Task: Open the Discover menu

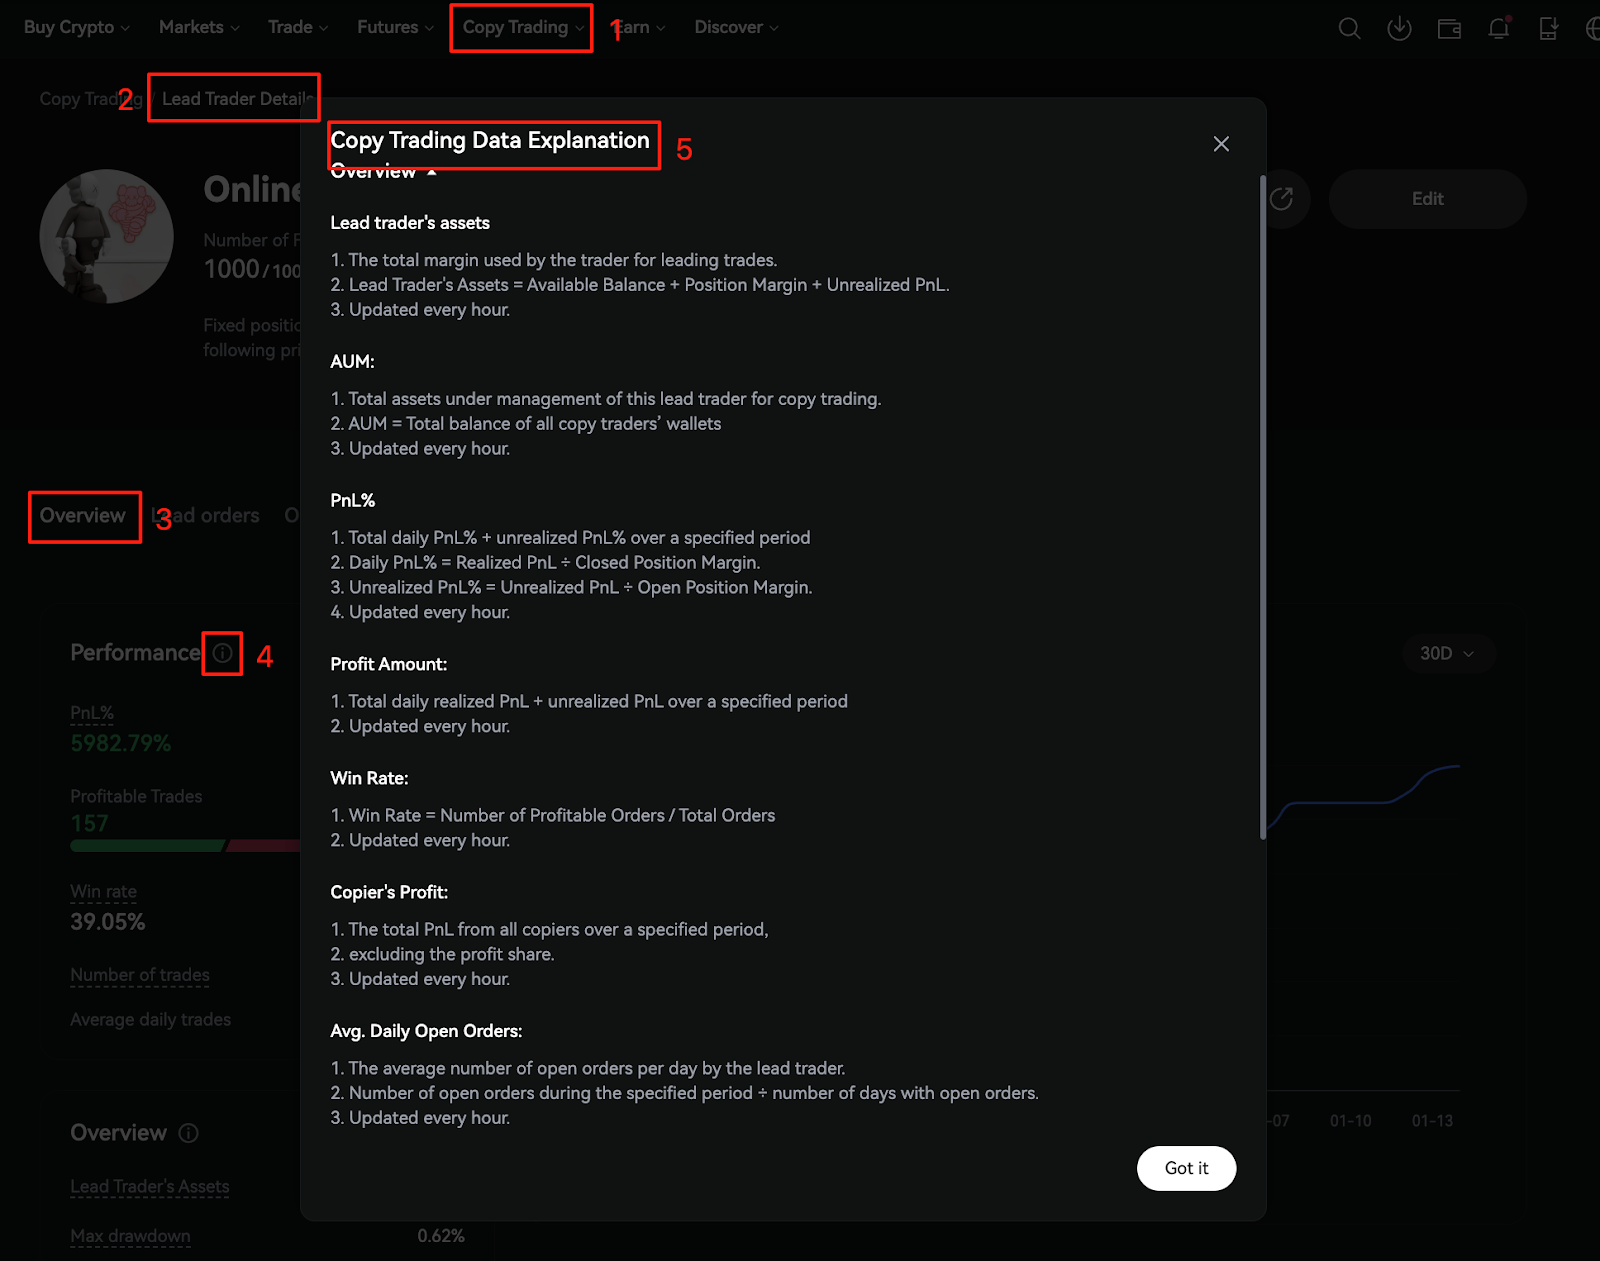Action: (x=736, y=28)
